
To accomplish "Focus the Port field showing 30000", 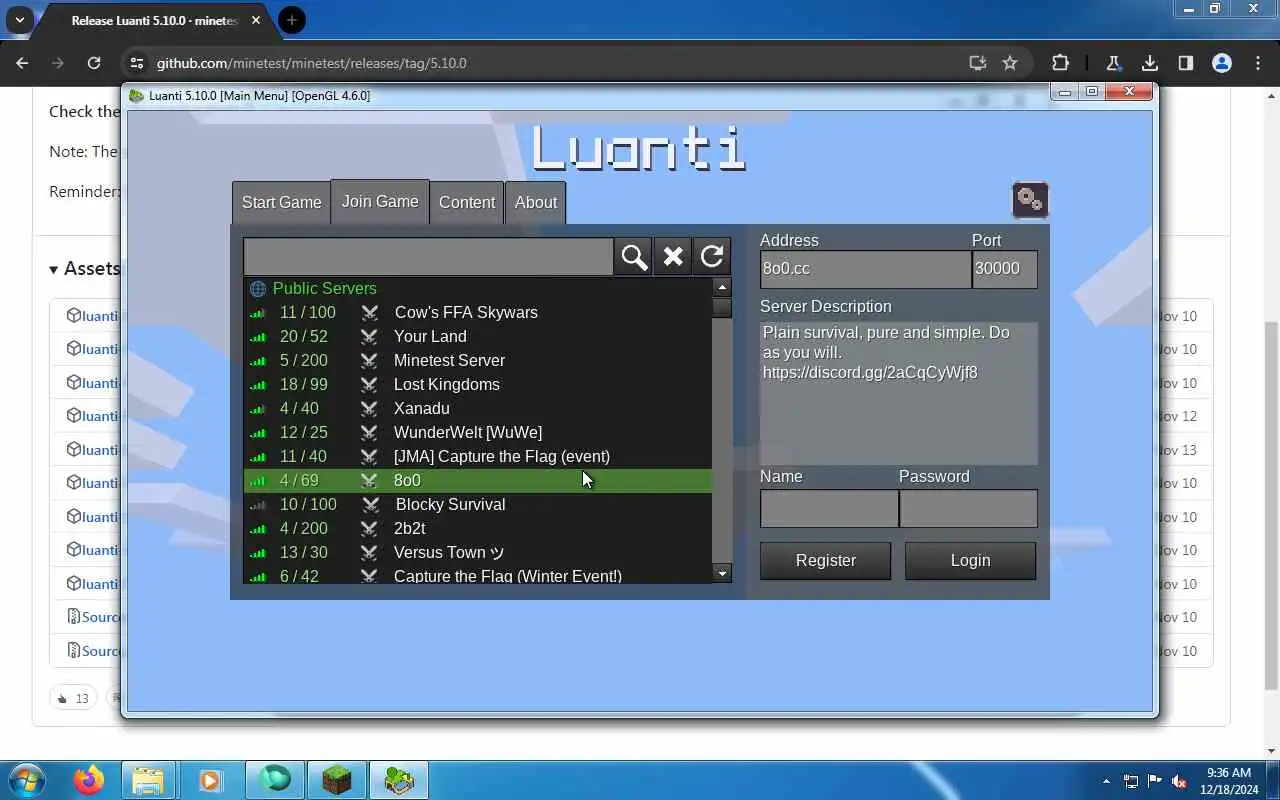I will [1004, 269].
